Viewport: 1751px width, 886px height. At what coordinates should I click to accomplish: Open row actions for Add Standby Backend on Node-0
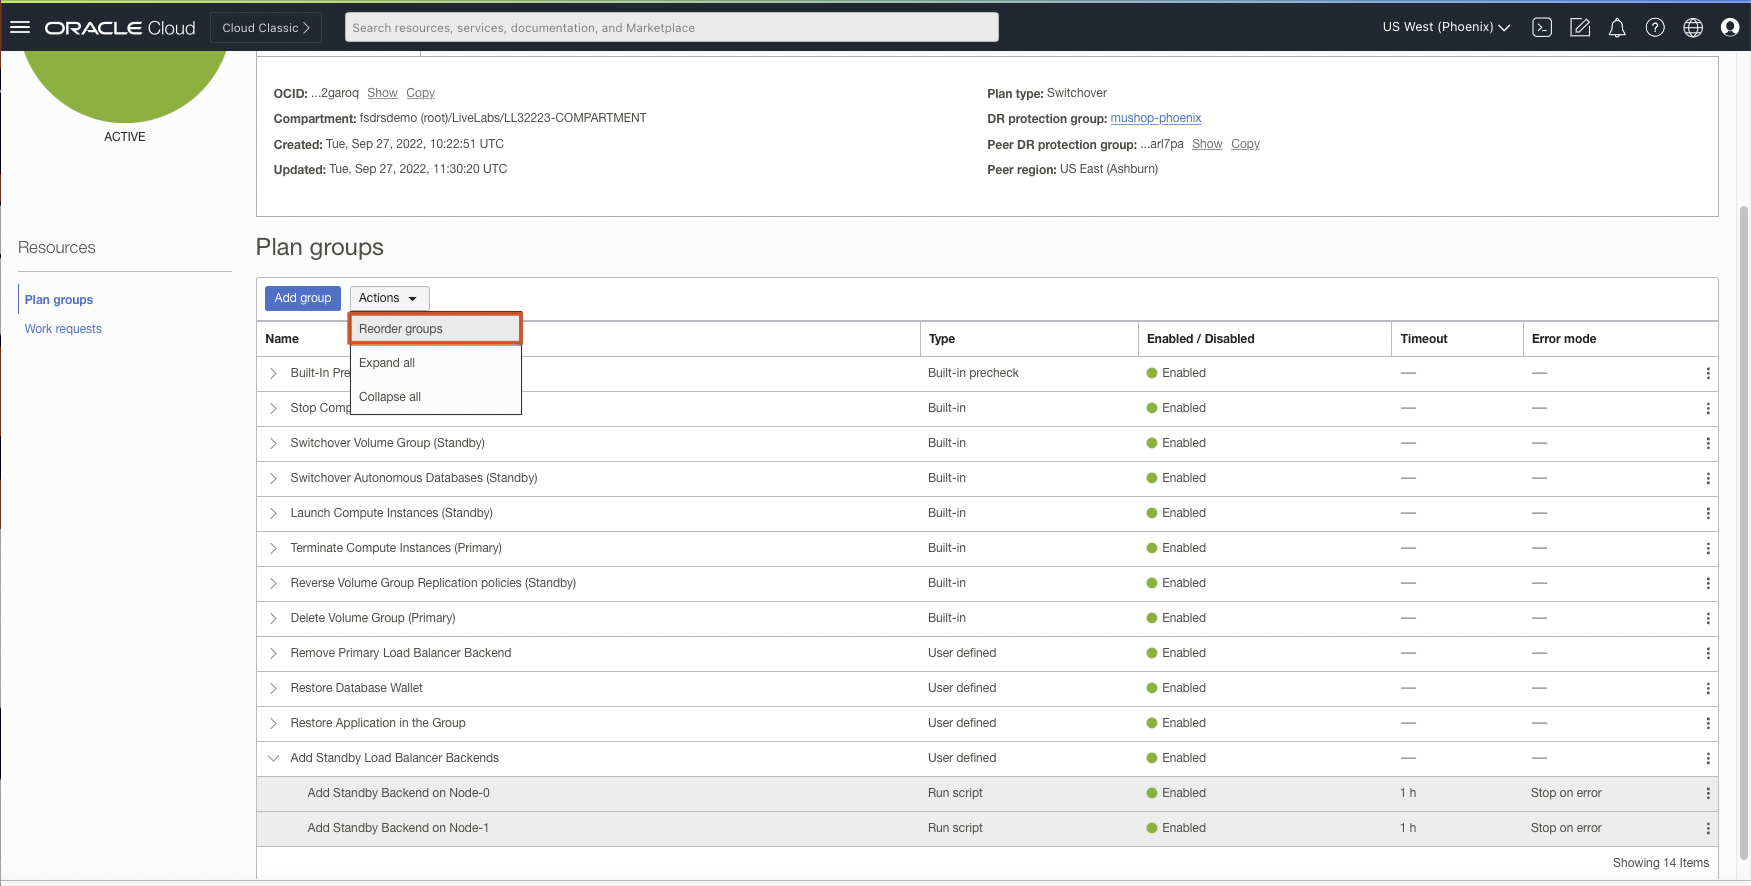(x=1707, y=793)
